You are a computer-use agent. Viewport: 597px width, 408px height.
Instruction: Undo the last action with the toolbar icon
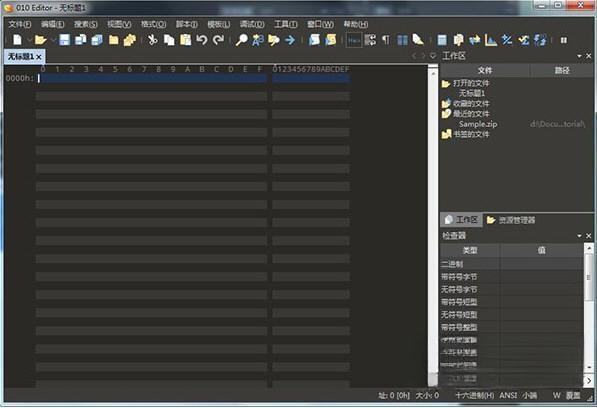point(202,40)
